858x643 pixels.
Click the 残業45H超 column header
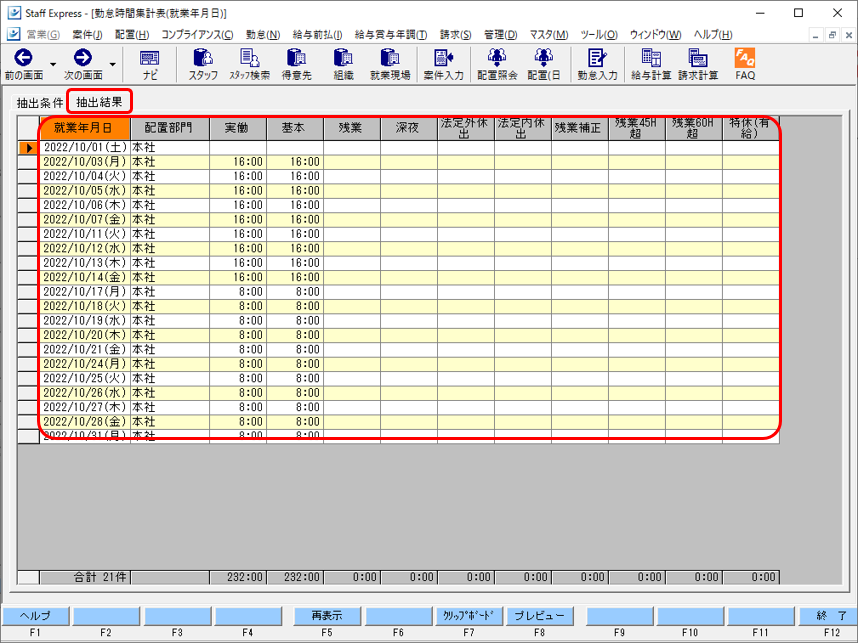[636, 128]
